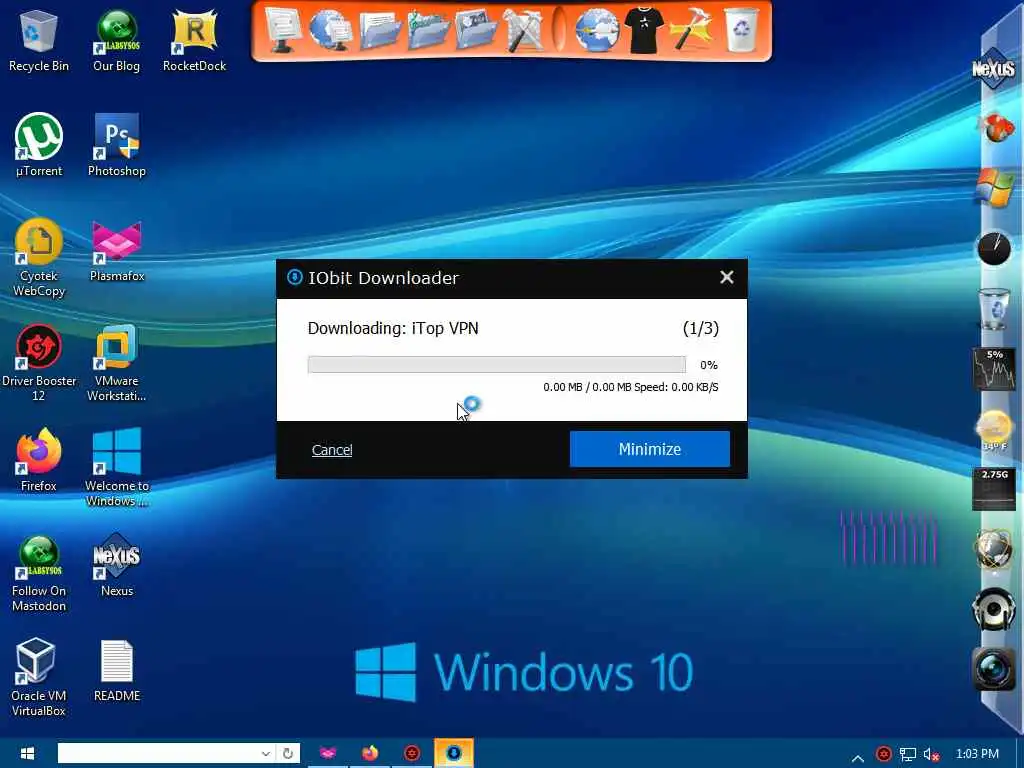This screenshot has width=1024, height=768.
Task: Click the IObit Downloader taskbar button
Action: 454,753
